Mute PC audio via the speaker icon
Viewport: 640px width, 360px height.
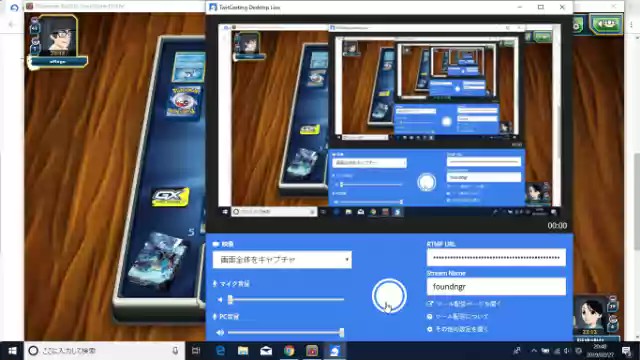point(220,333)
